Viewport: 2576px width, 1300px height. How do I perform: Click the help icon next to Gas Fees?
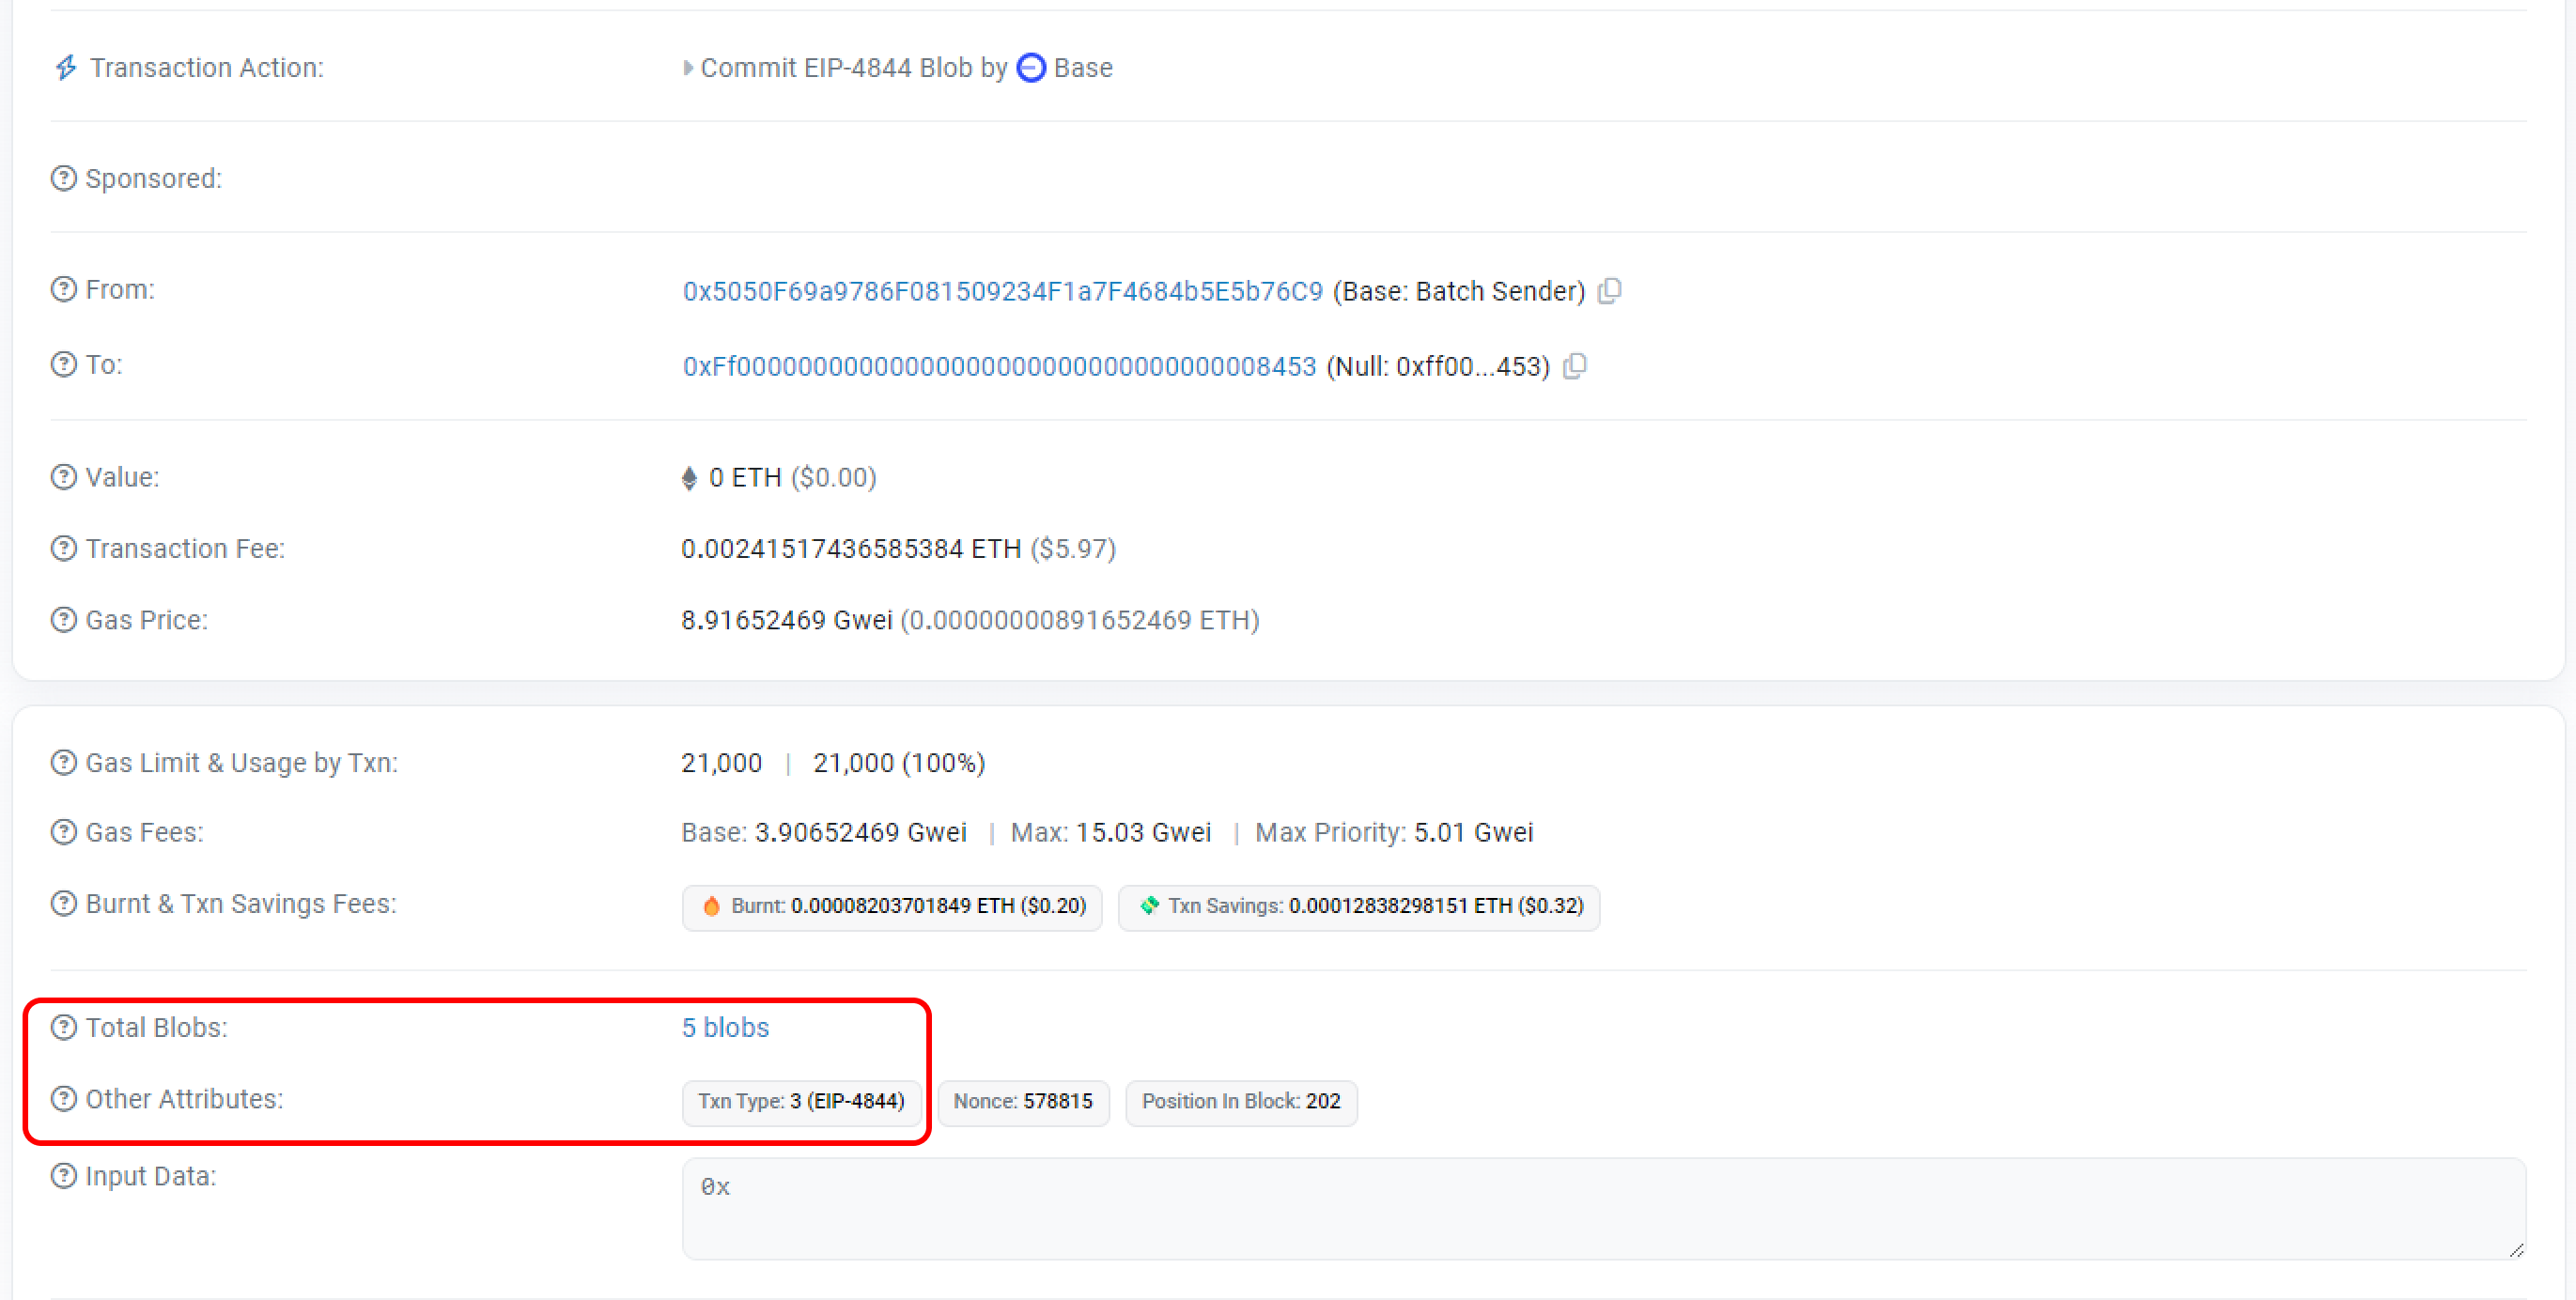[64, 832]
